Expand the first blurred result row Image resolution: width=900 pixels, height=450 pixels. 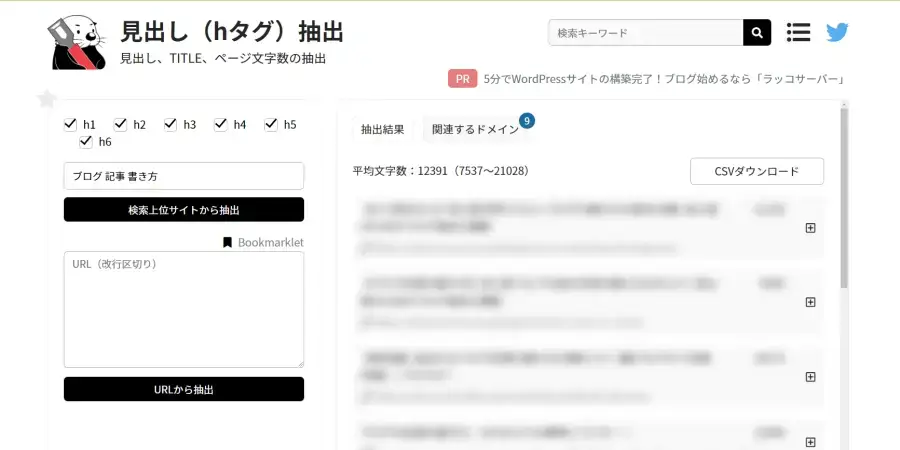tap(810, 228)
